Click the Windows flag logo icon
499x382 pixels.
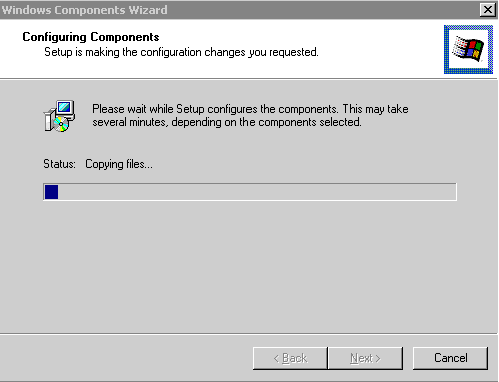[468, 49]
